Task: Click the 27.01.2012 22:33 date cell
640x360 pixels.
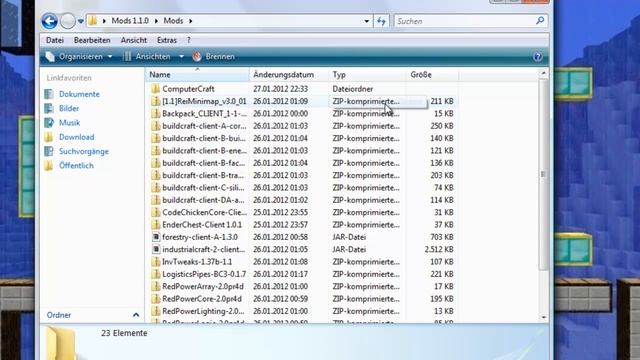Action: 280,89
